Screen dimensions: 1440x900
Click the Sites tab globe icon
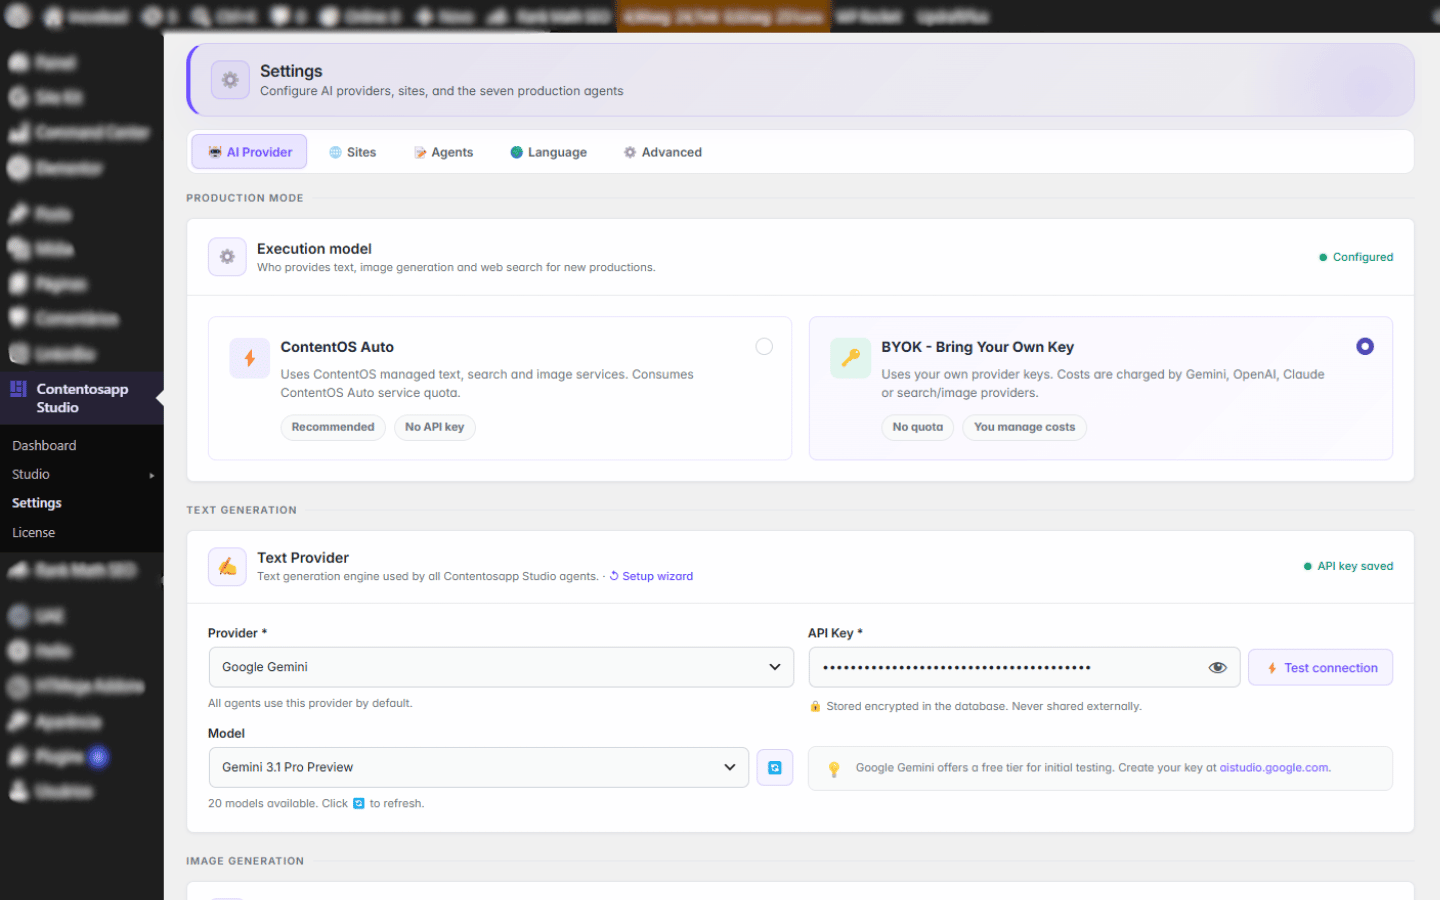[335, 152]
